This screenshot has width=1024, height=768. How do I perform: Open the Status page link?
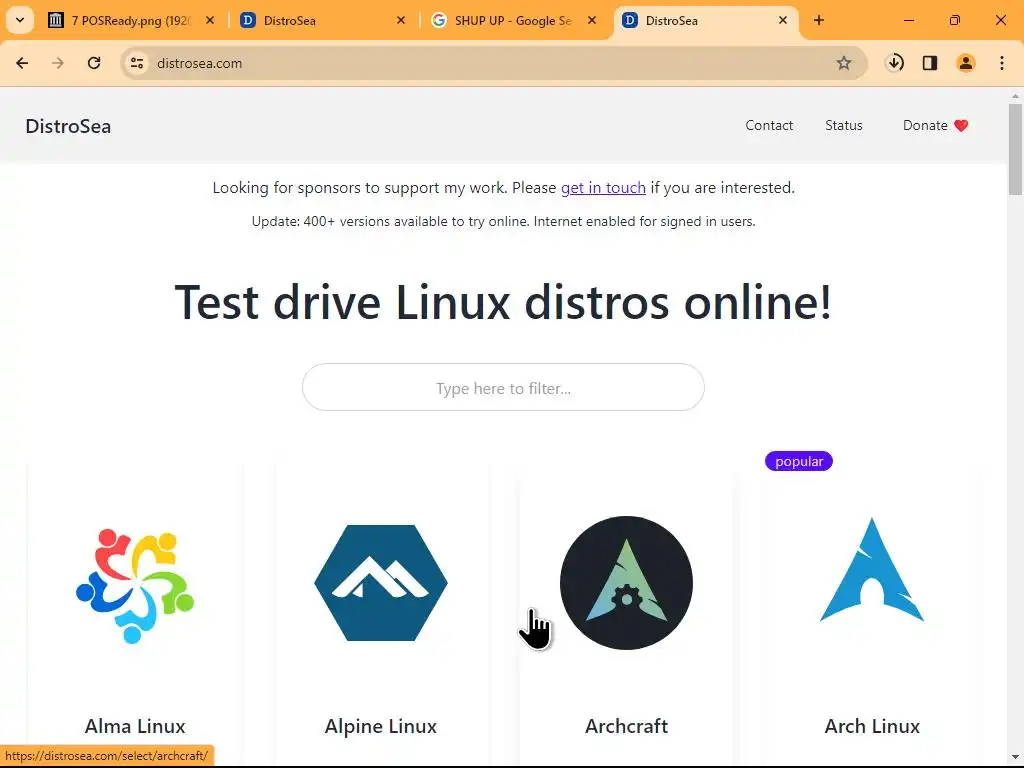(x=844, y=125)
